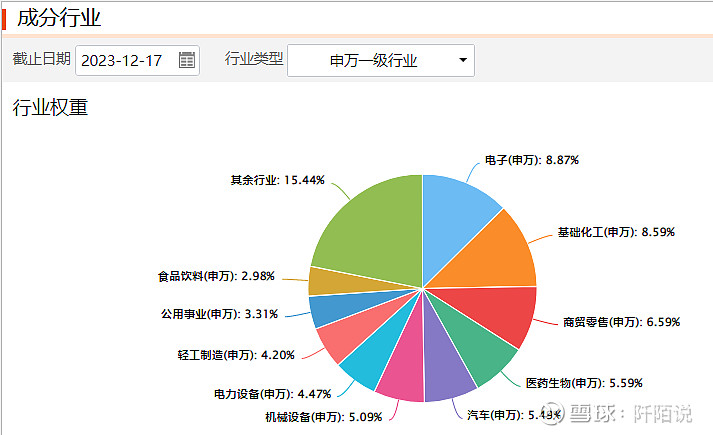Click the label 商贸零售(申万): 6.59%
The height and width of the screenshot is (435, 713).
pyautogui.click(x=622, y=322)
